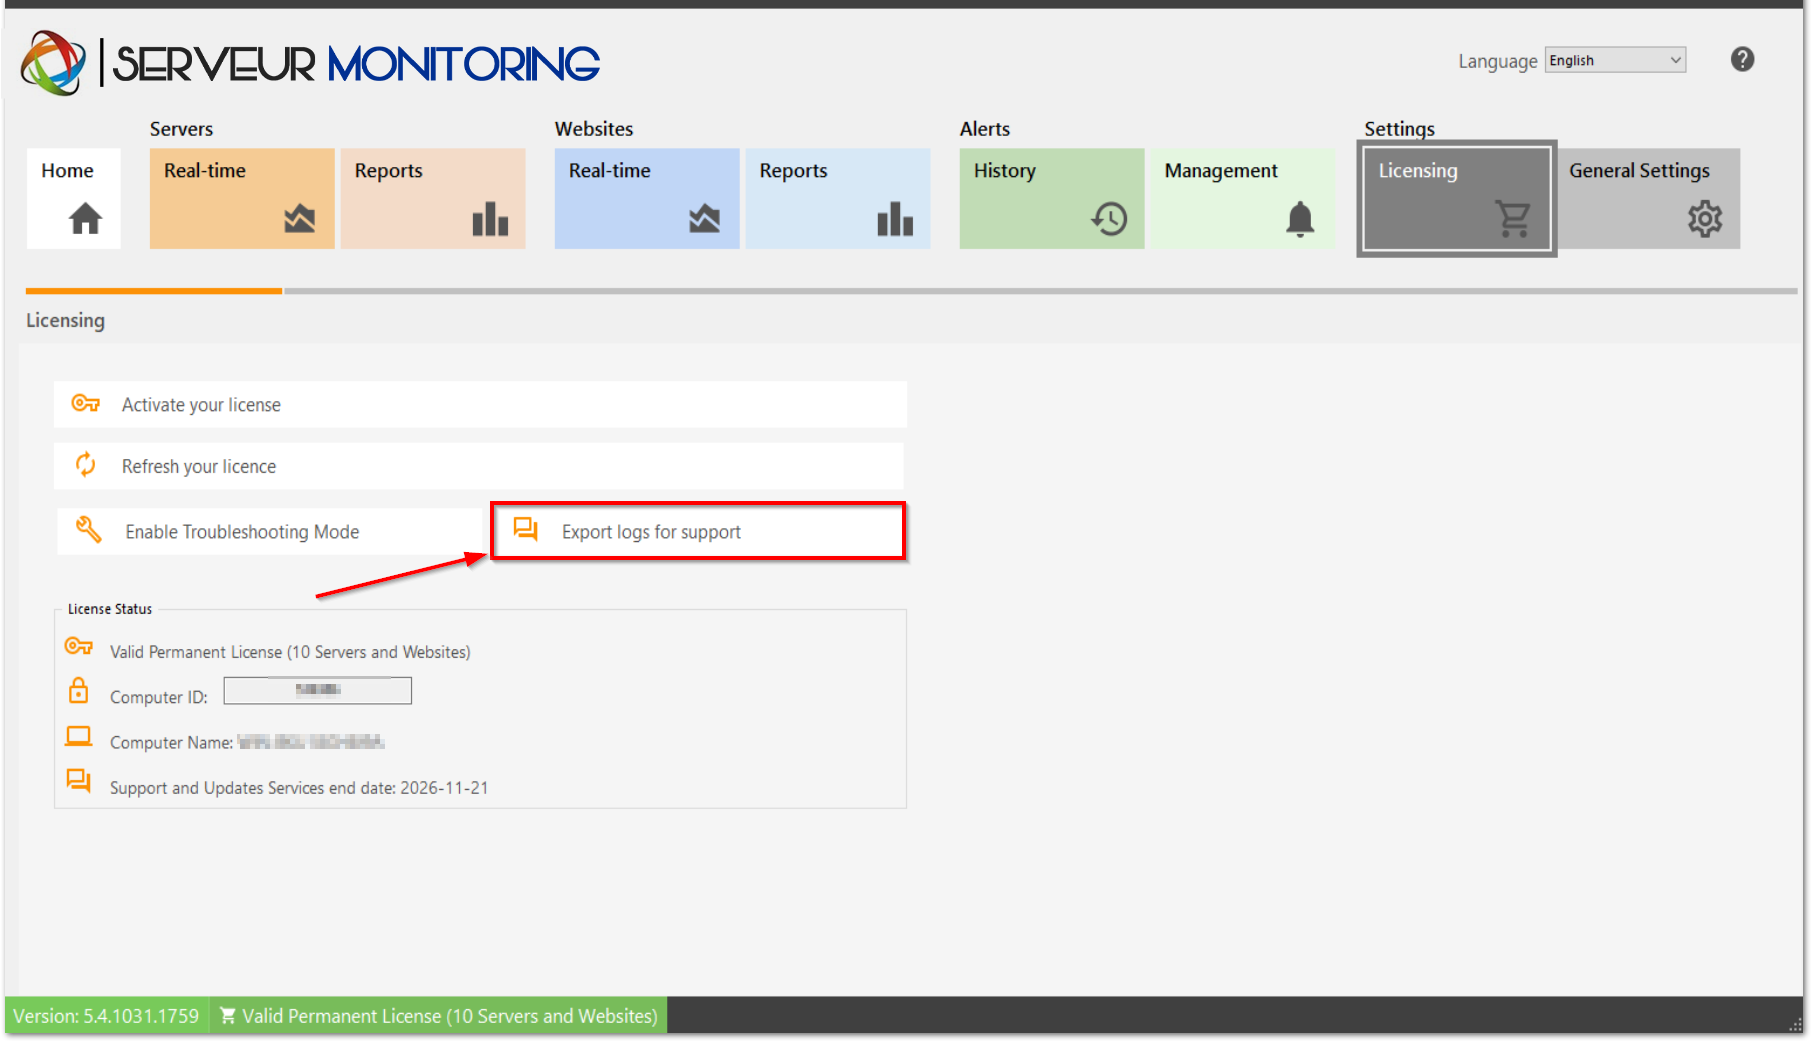Click the wrench icon for Troubleshooting Mode
The image size is (1812, 1042).
(89, 530)
